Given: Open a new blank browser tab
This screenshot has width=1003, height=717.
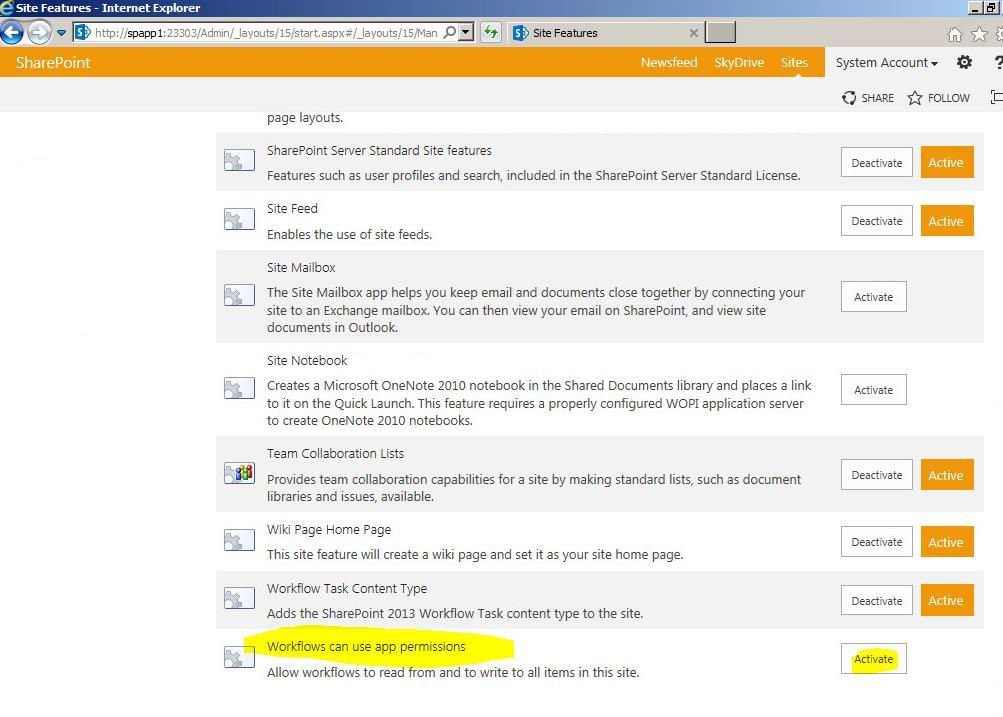Looking at the screenshot, I should click(x=720, y=32).
